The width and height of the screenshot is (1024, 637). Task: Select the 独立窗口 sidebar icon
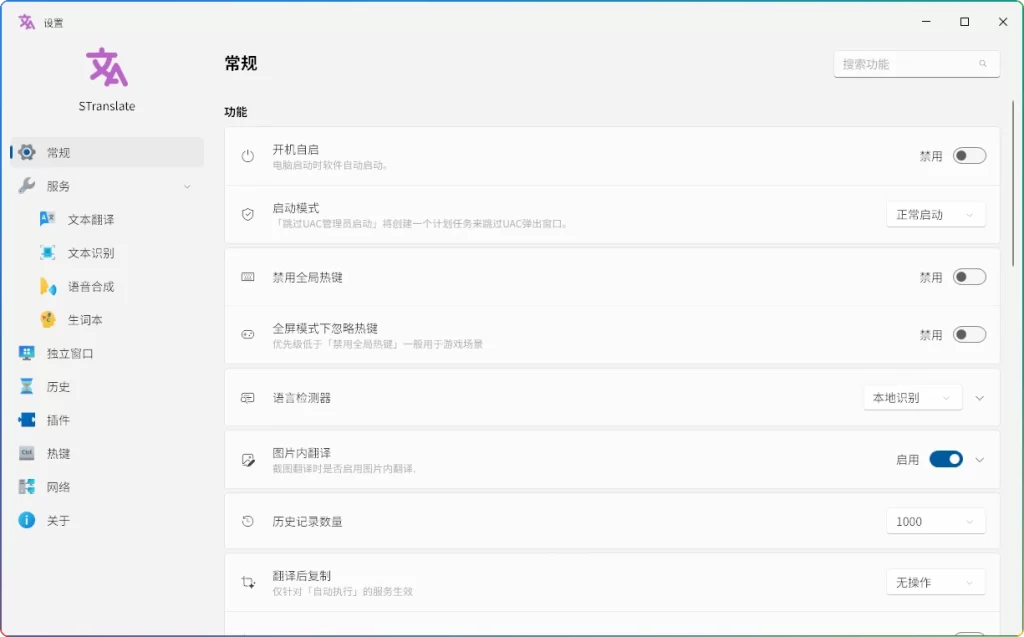pos(28,353)
